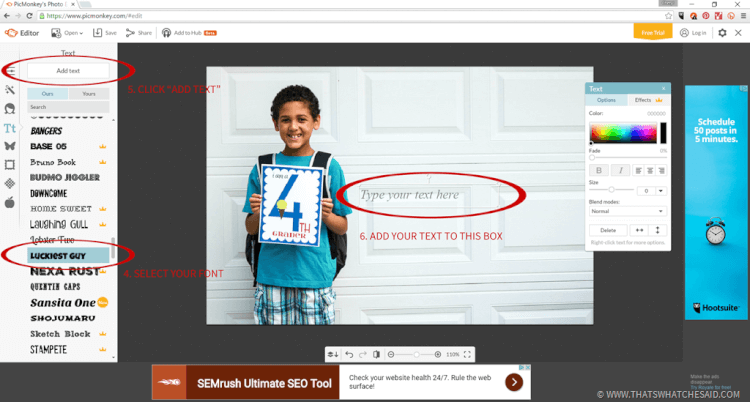
Task: Reload the browser page
Action: (29, 16)
